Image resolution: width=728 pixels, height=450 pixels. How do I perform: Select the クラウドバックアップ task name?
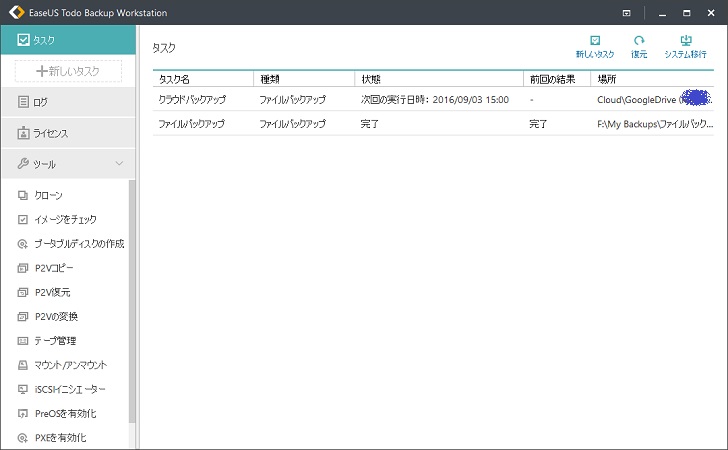pos(192,99)
